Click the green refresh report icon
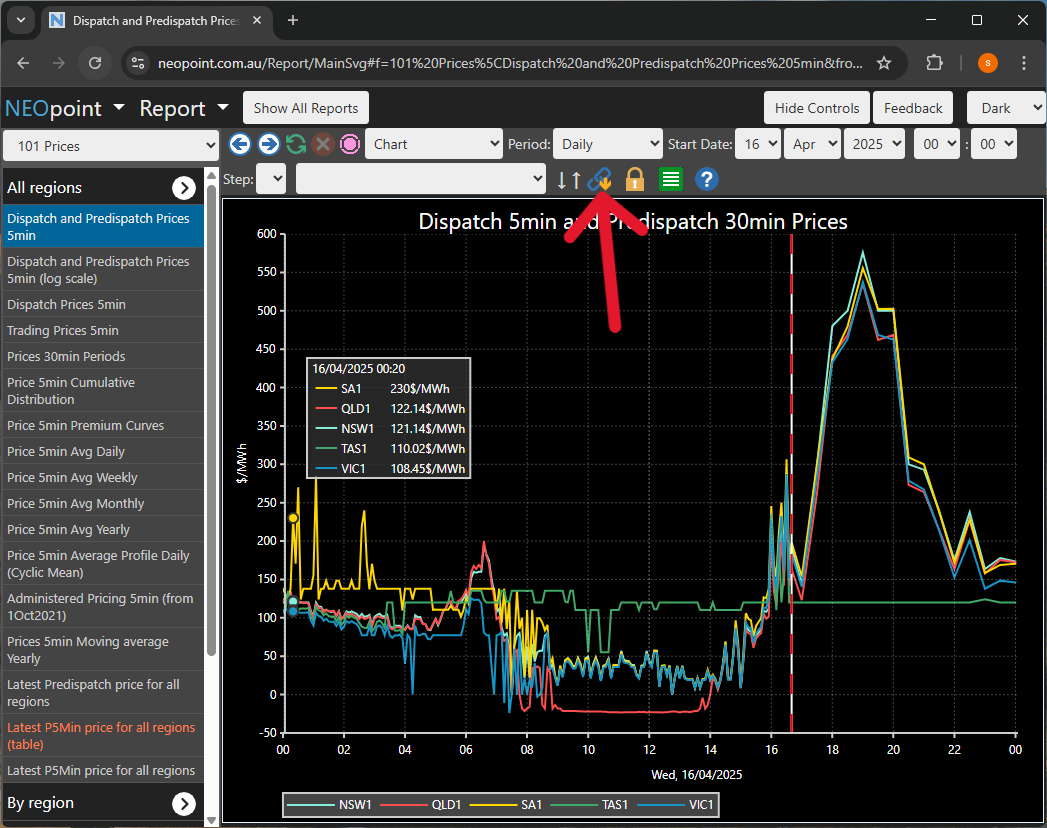Screen dimensions: 1047x828 295,144
